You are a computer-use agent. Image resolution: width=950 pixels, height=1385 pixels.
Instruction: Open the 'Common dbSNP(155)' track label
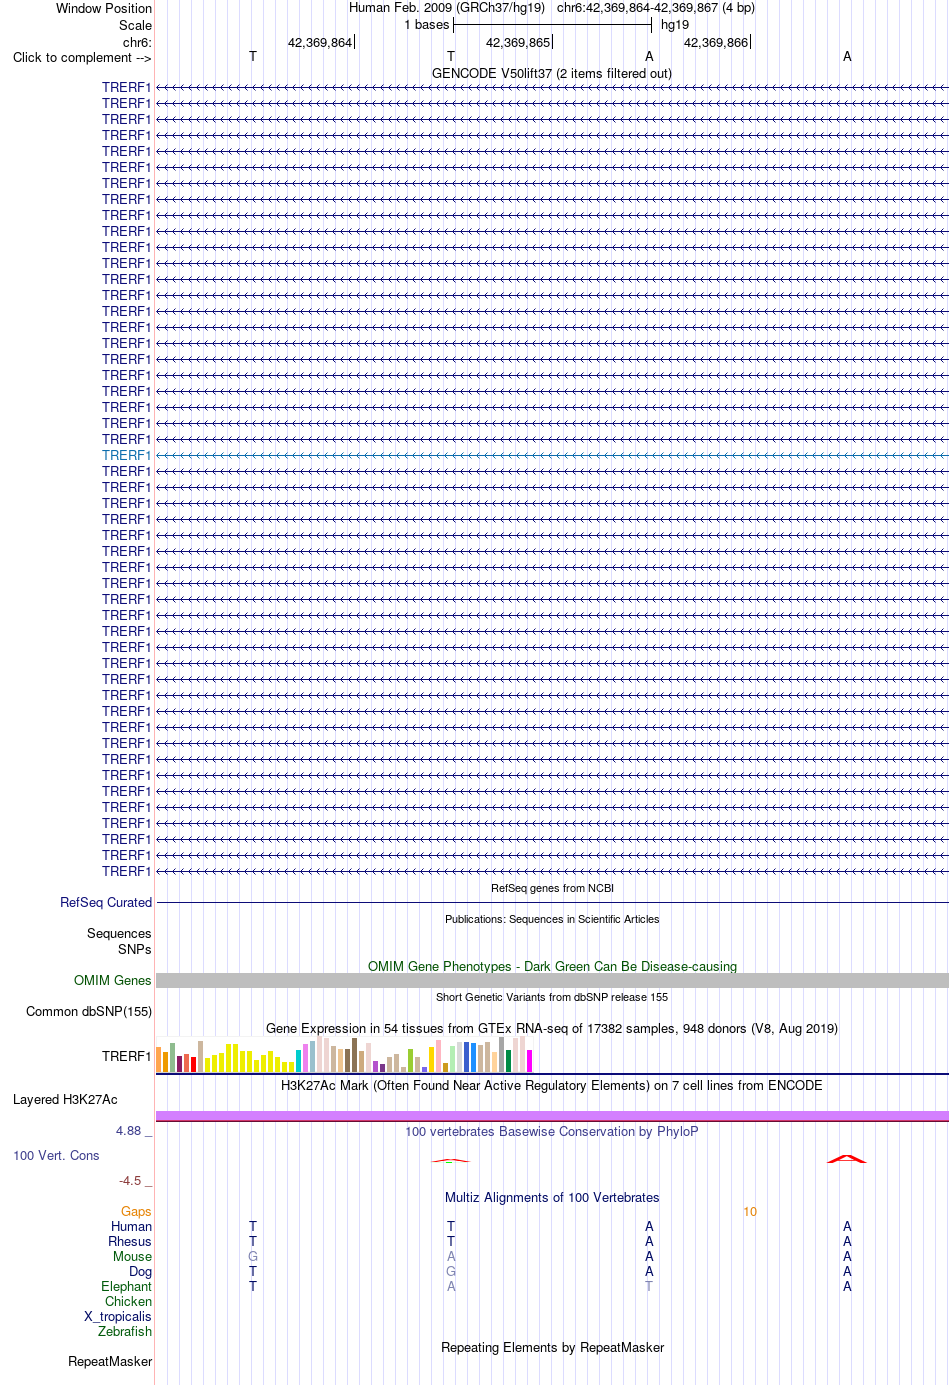[89, 1011]
